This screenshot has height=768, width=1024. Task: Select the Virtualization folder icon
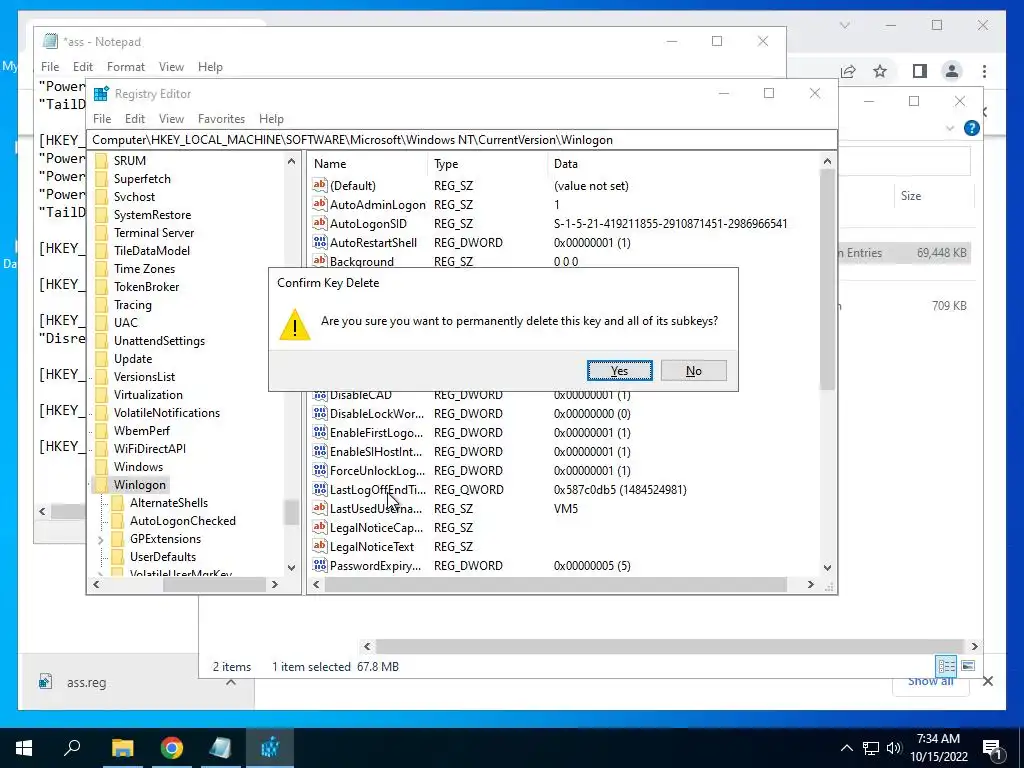tap(101, 394)
